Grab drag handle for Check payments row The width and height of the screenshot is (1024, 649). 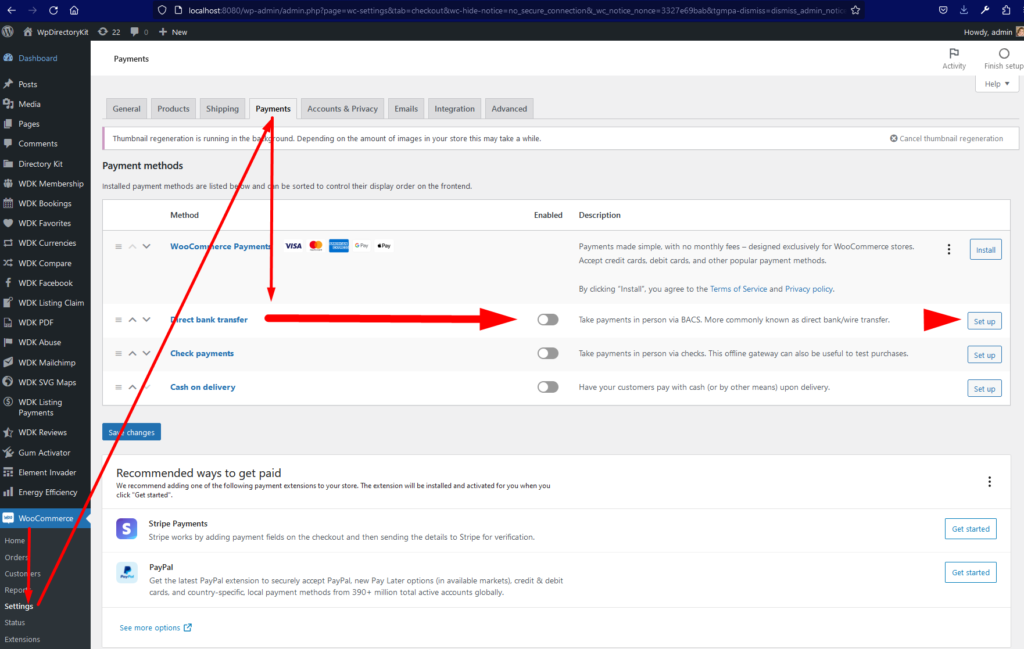click(x=118, y=353)
